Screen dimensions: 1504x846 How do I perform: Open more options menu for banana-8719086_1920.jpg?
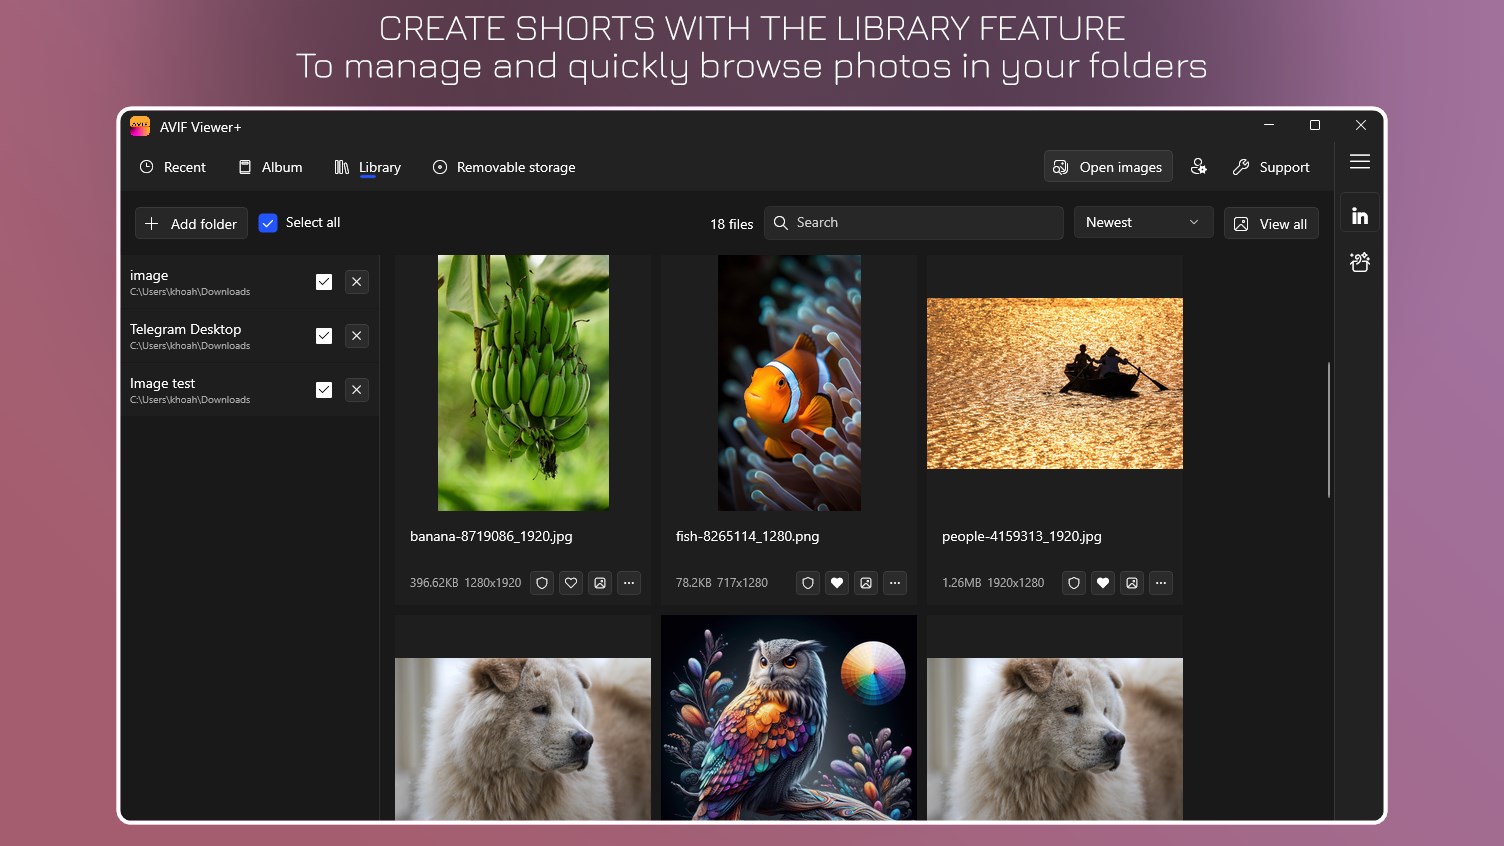tap(629, 583)
